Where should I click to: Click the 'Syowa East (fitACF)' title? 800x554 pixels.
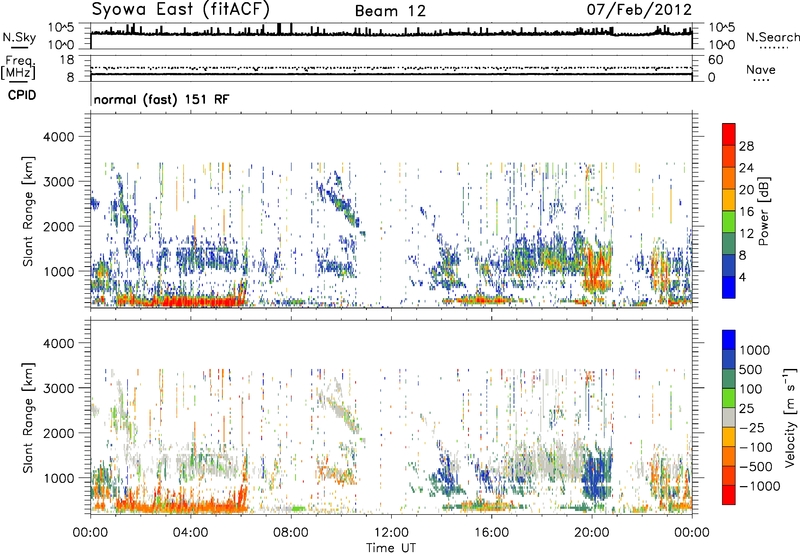(181, 10)
